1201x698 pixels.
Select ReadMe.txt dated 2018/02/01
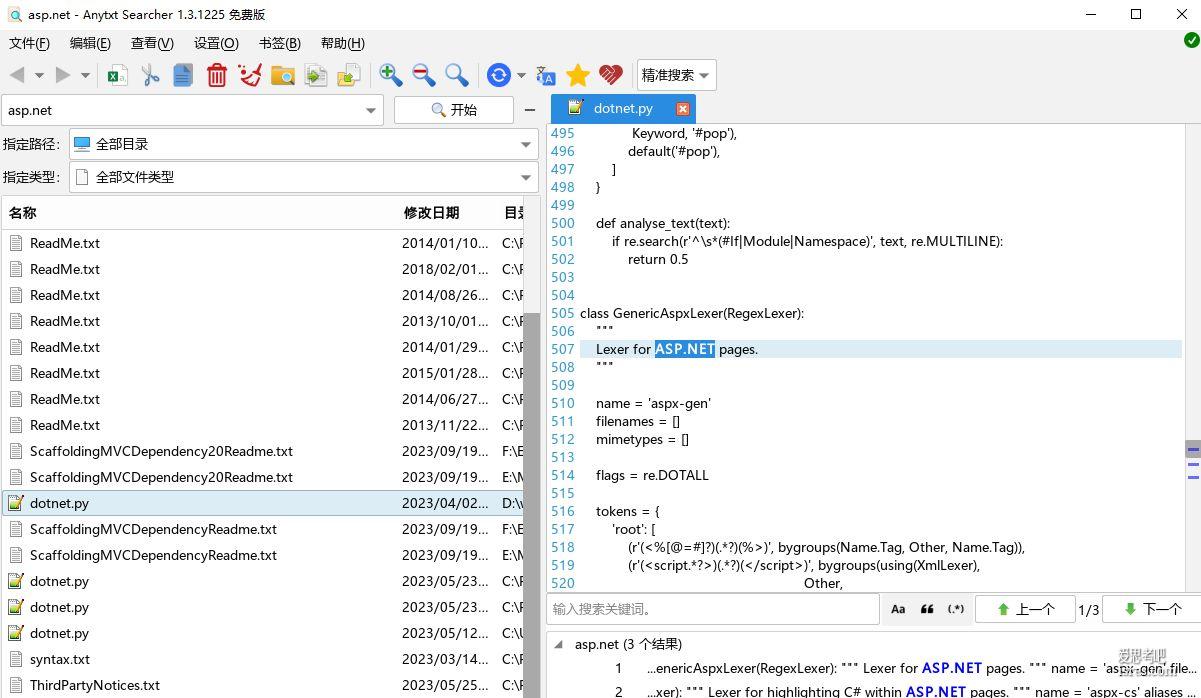[x=262, y=269]
